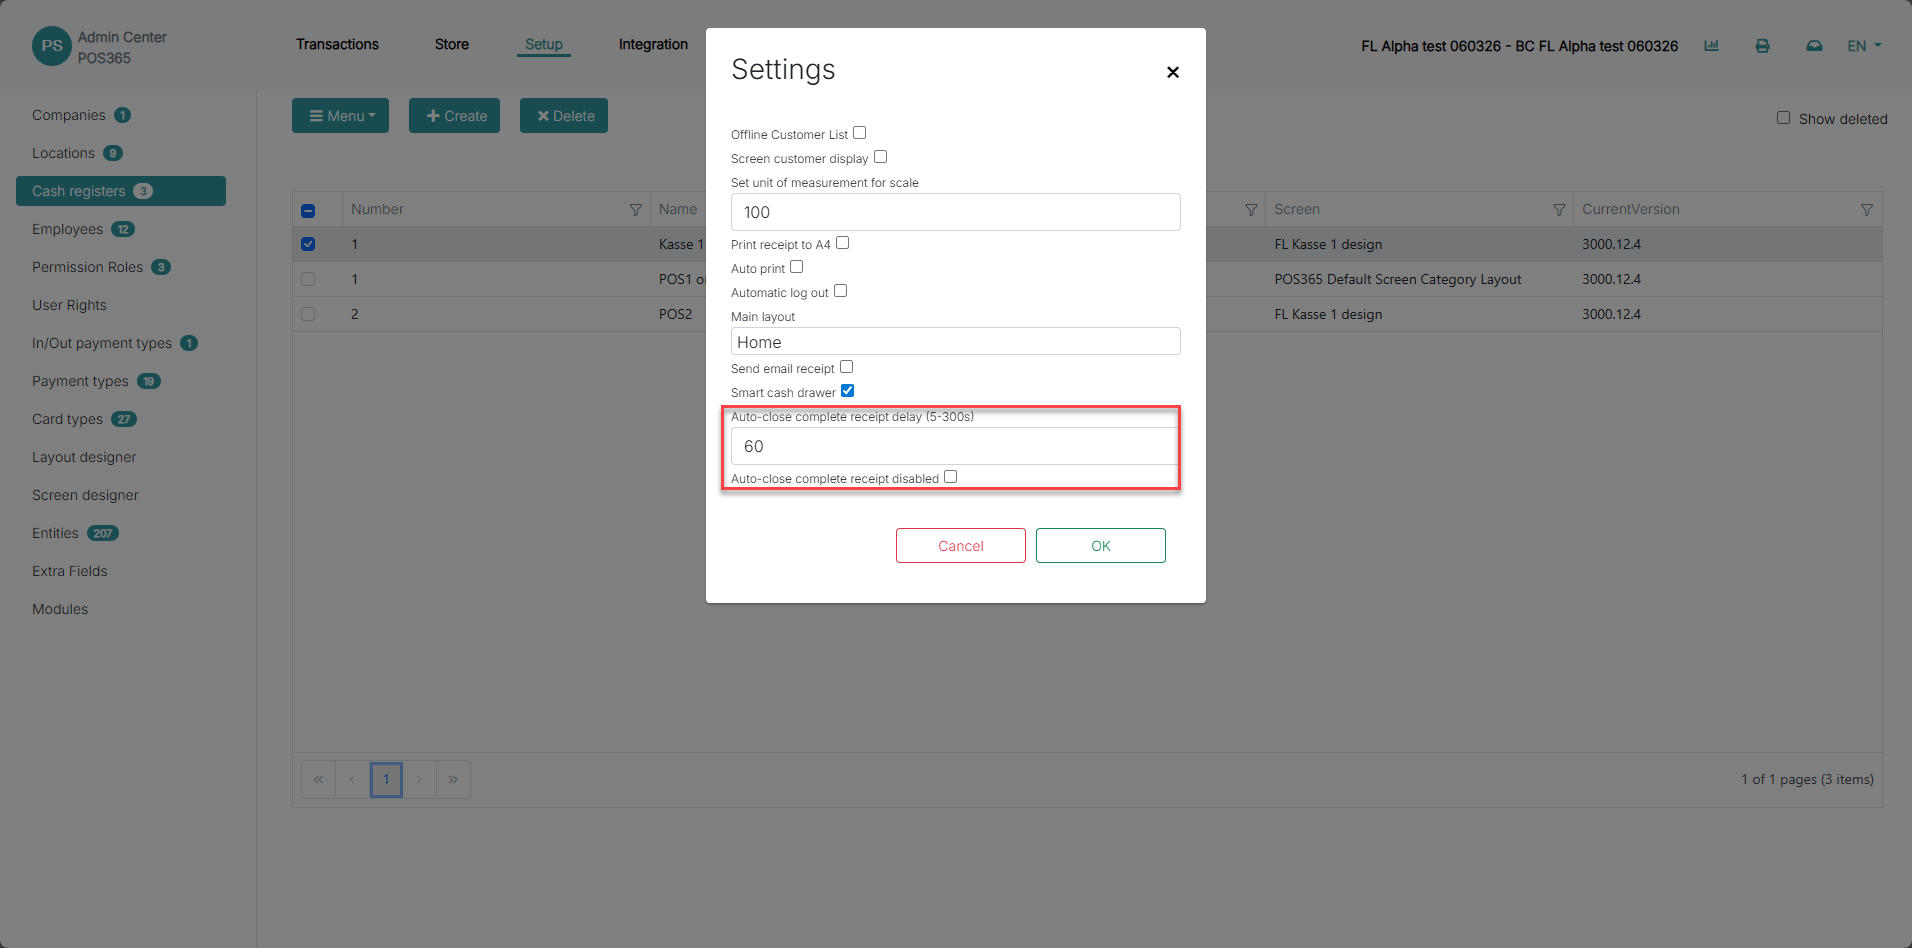Open the Main layout Home field

click(x=955, y=342)
